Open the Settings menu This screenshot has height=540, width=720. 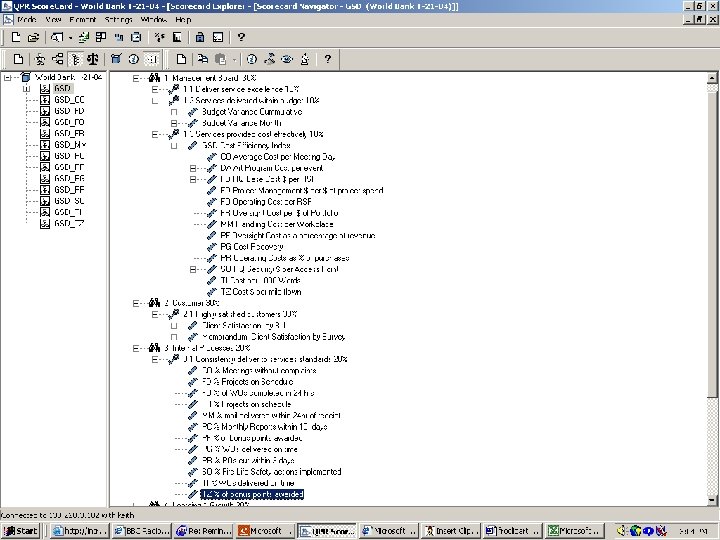click(x=118, y=19)
